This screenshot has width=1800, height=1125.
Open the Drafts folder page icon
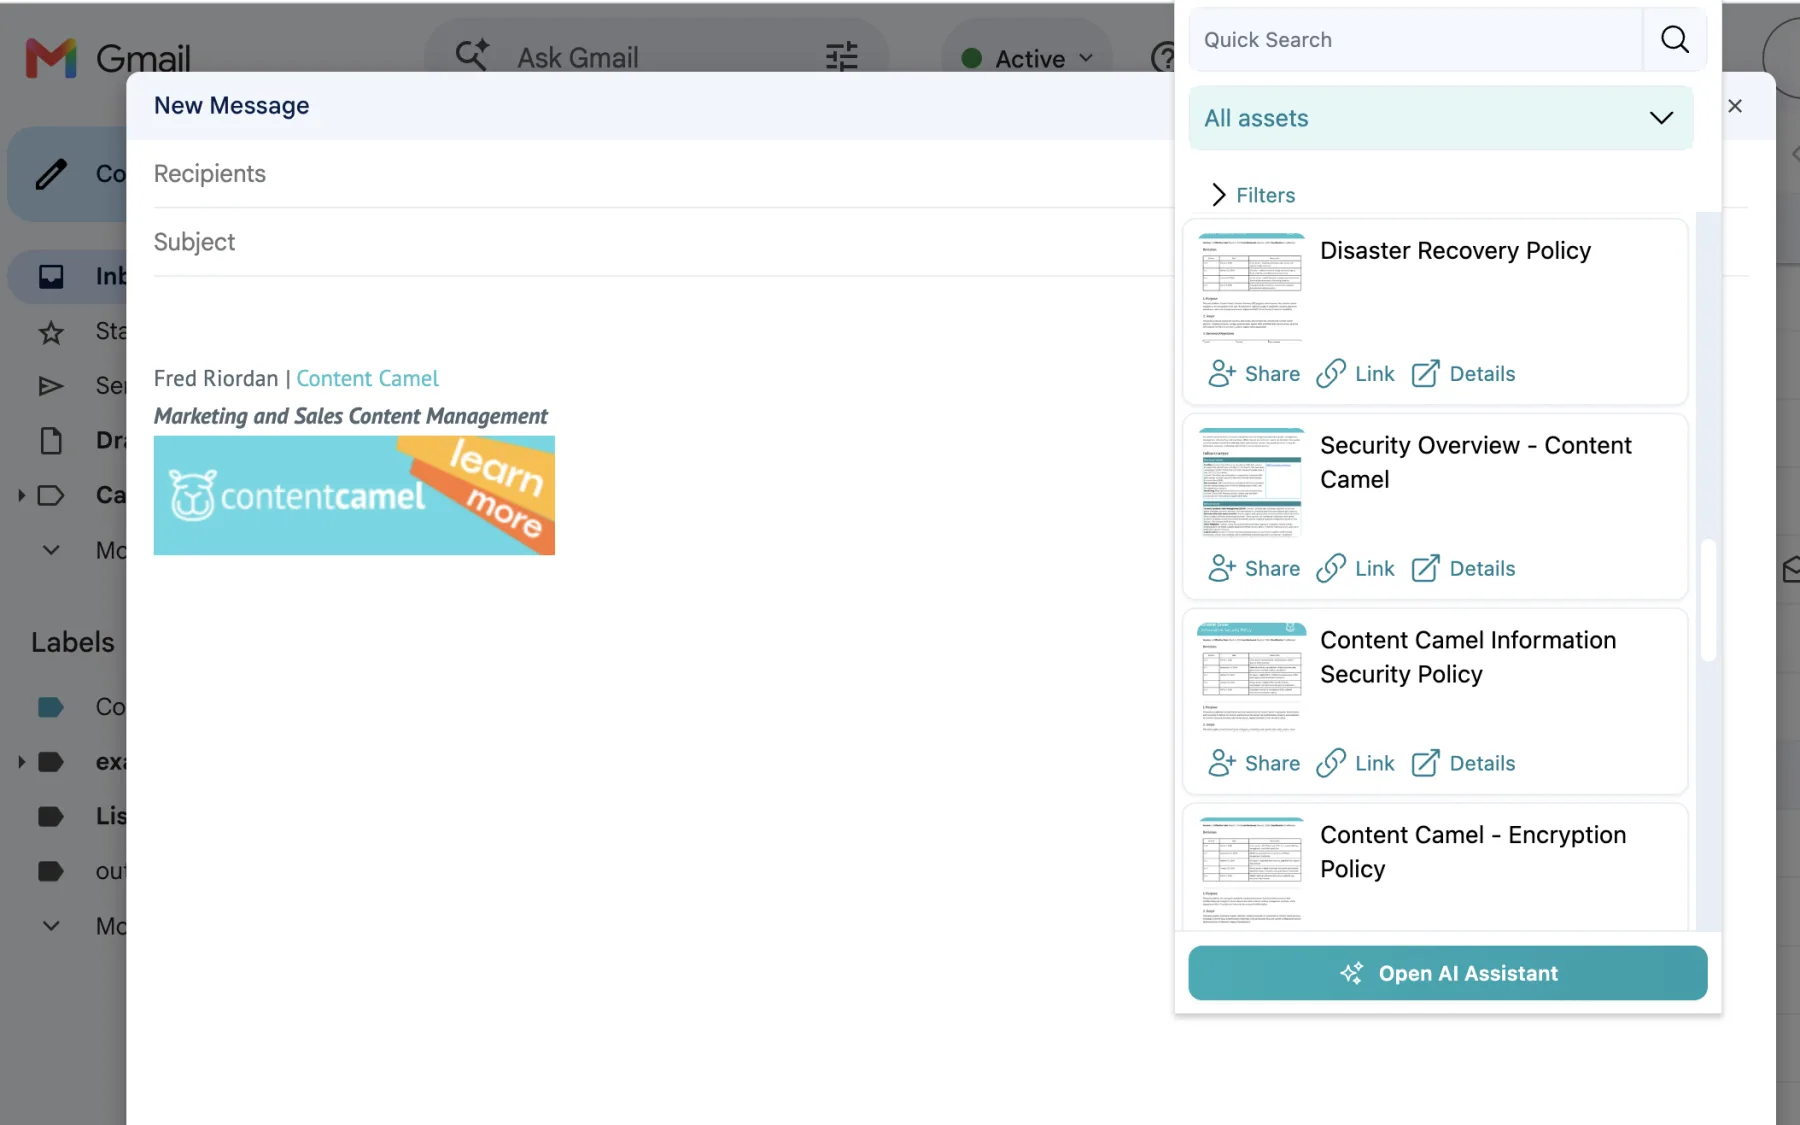51,440
